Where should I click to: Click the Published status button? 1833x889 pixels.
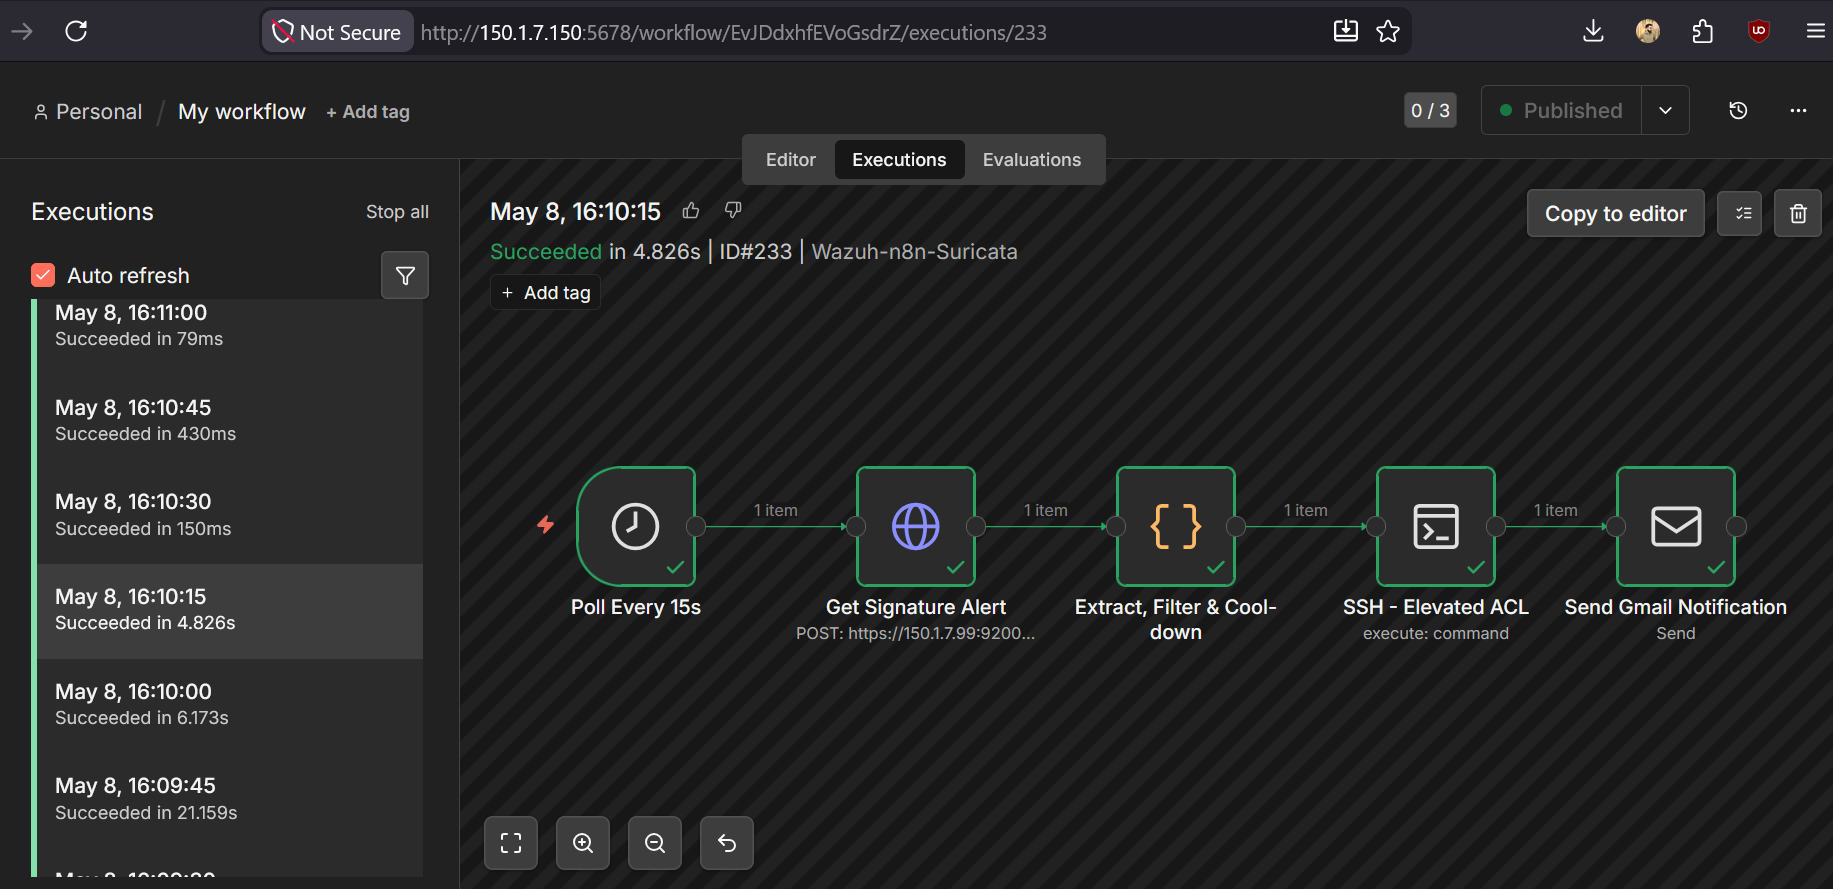(1561, 110)
